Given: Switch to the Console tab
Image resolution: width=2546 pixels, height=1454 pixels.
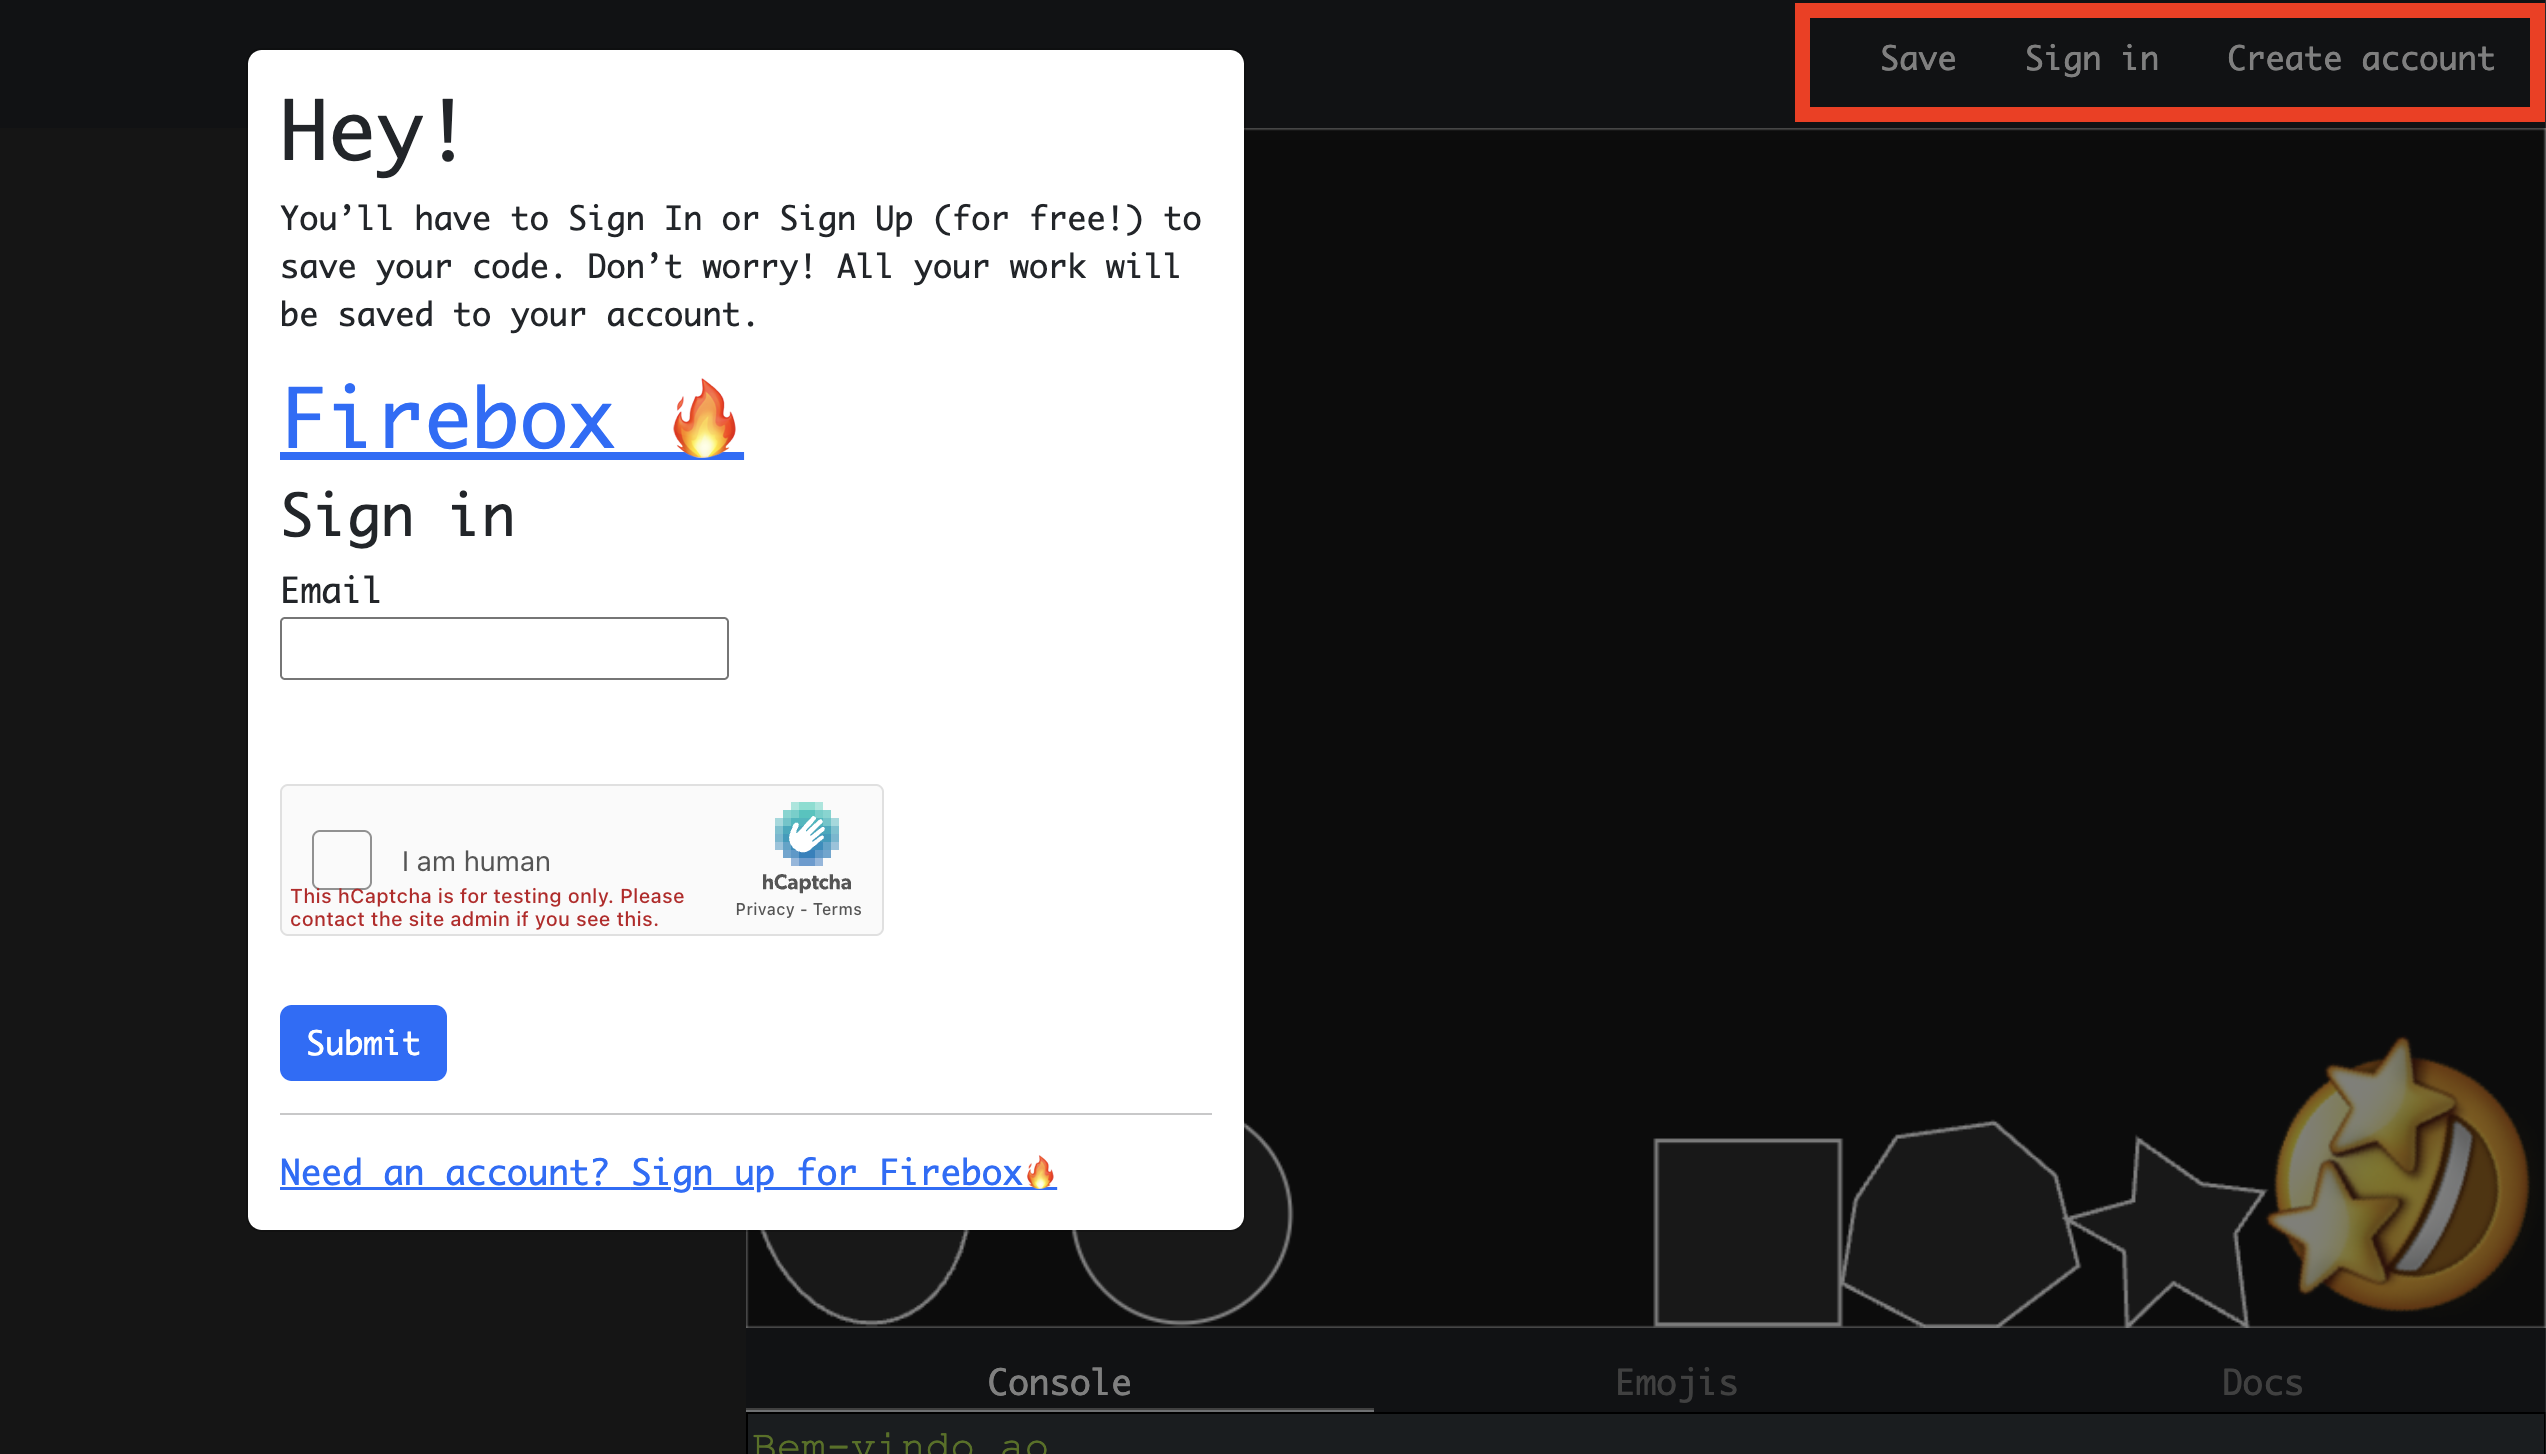Looking at the screenshot, I should click(x=1059, y=1382).
